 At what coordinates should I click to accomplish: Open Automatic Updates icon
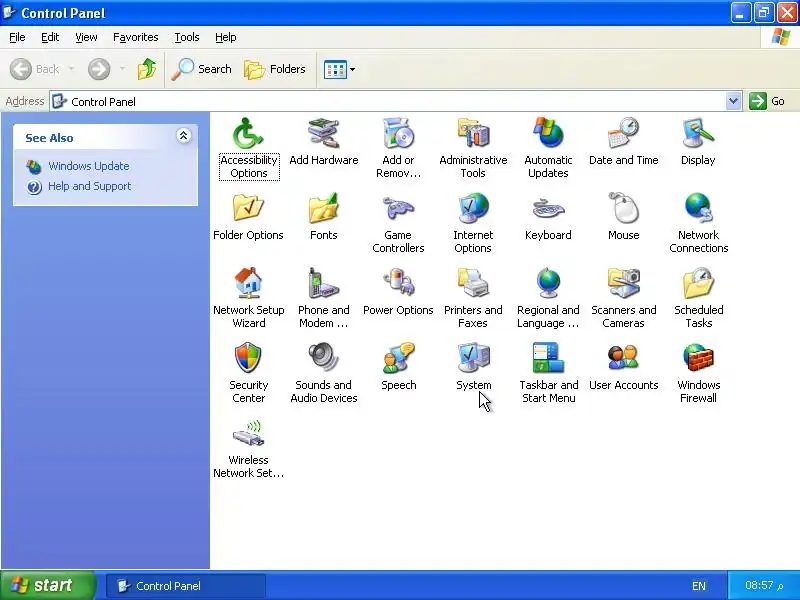(548, 133)
